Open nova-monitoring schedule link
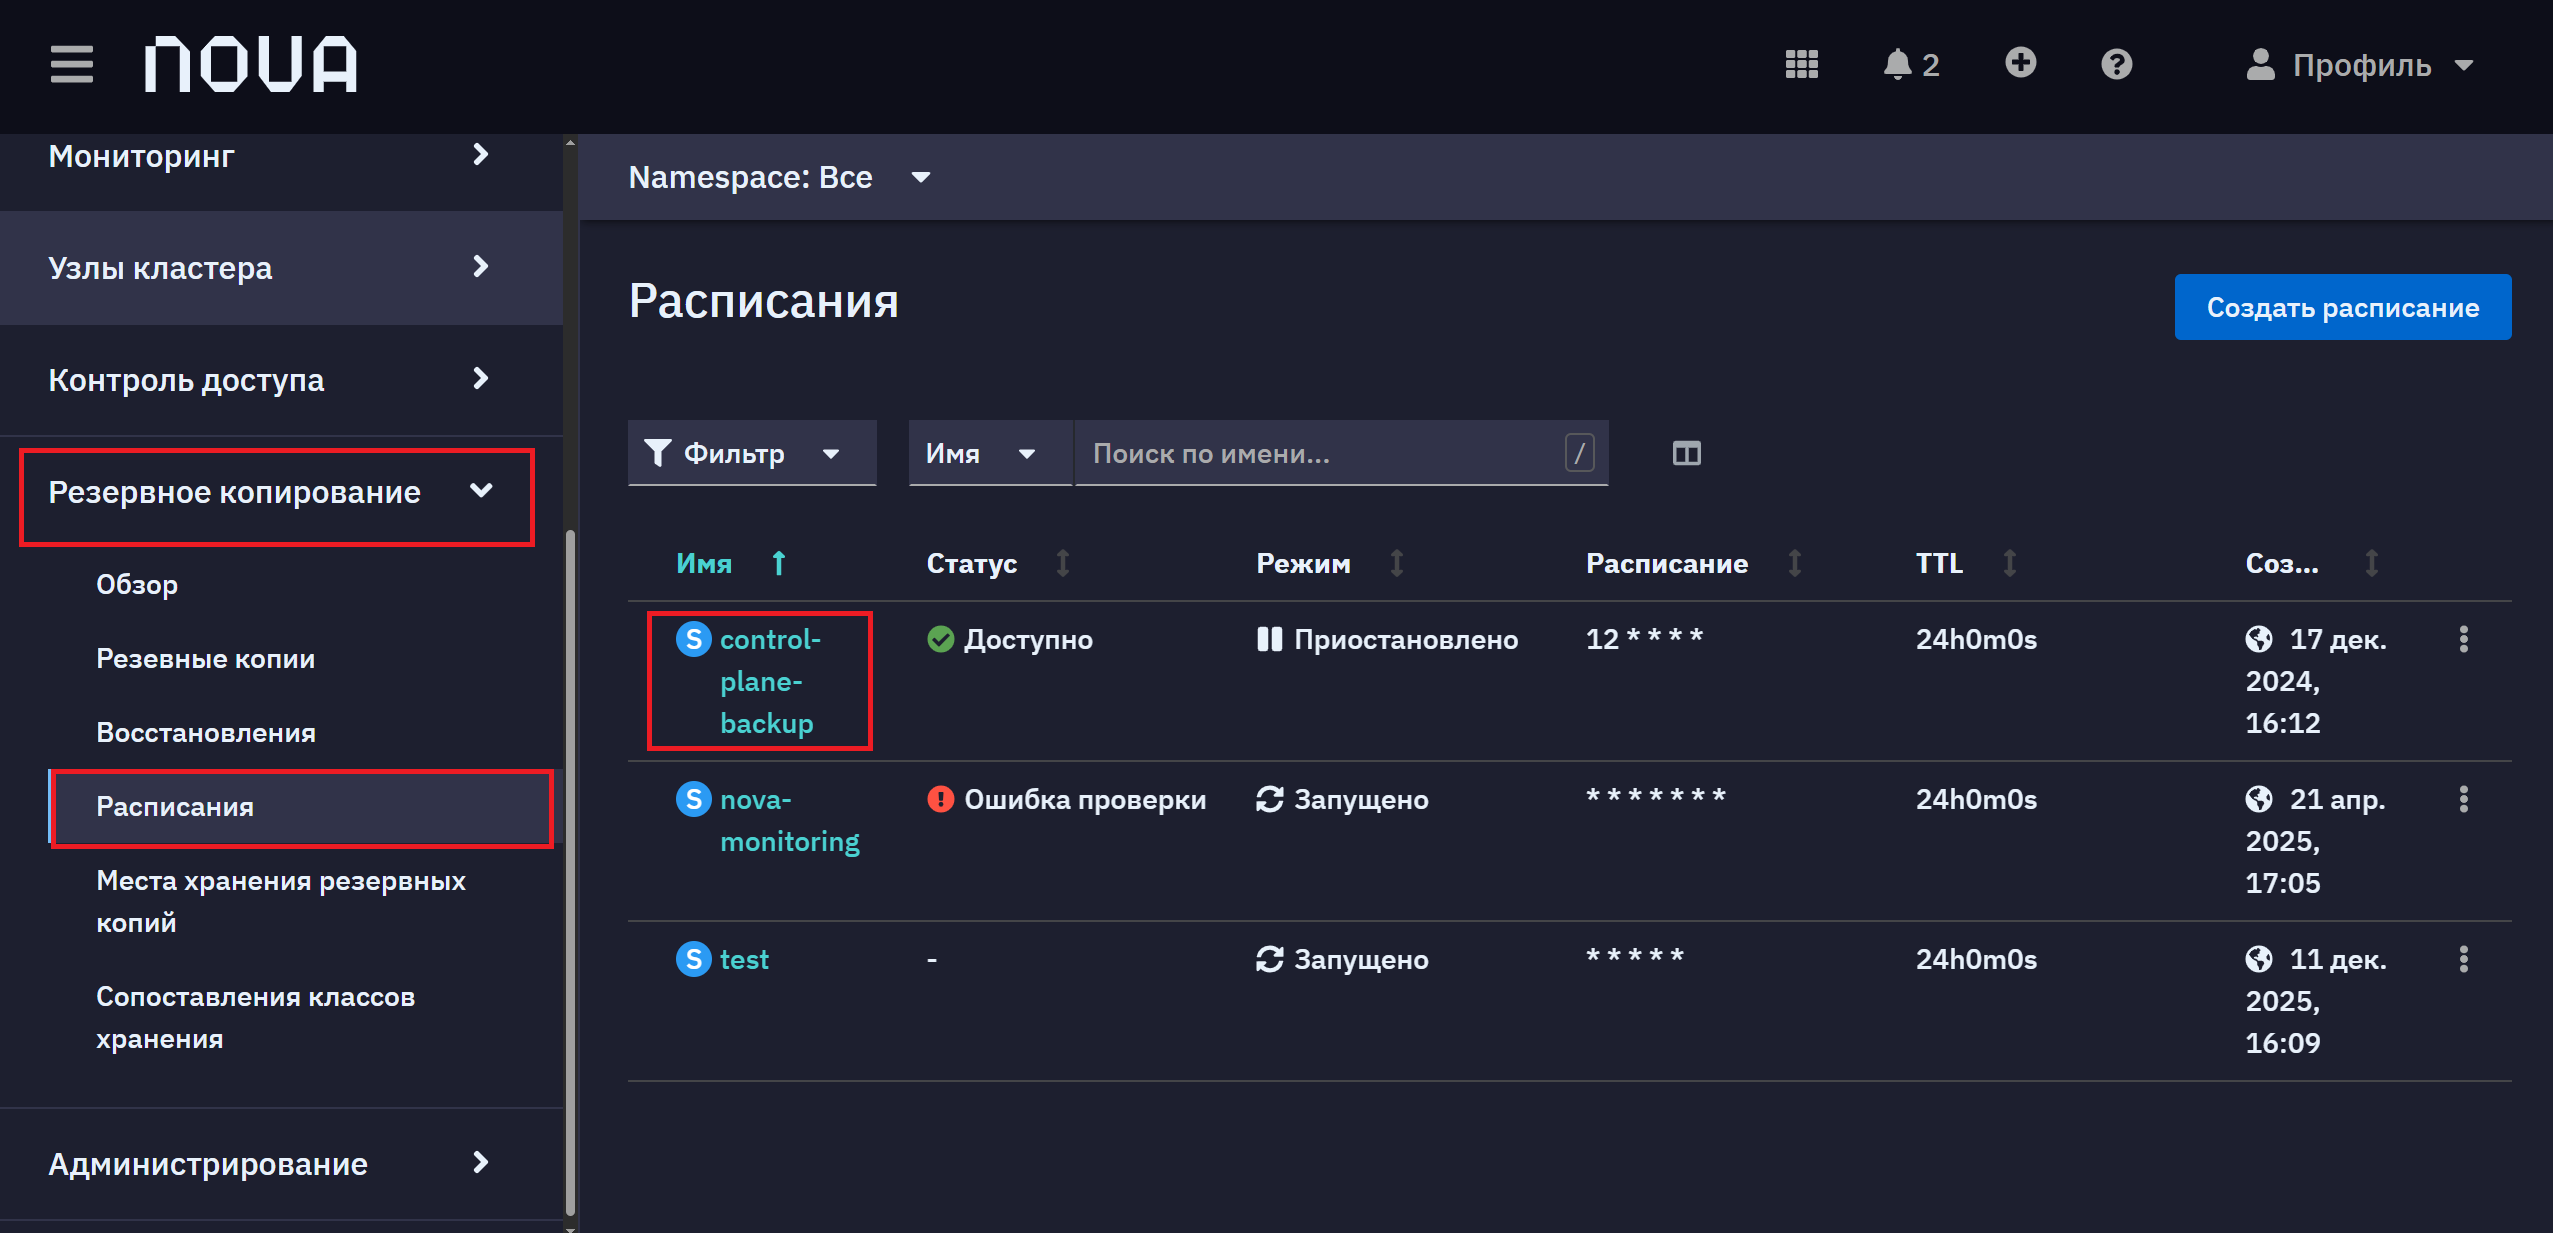The image size is (2553, 1233). coord(789,820)
